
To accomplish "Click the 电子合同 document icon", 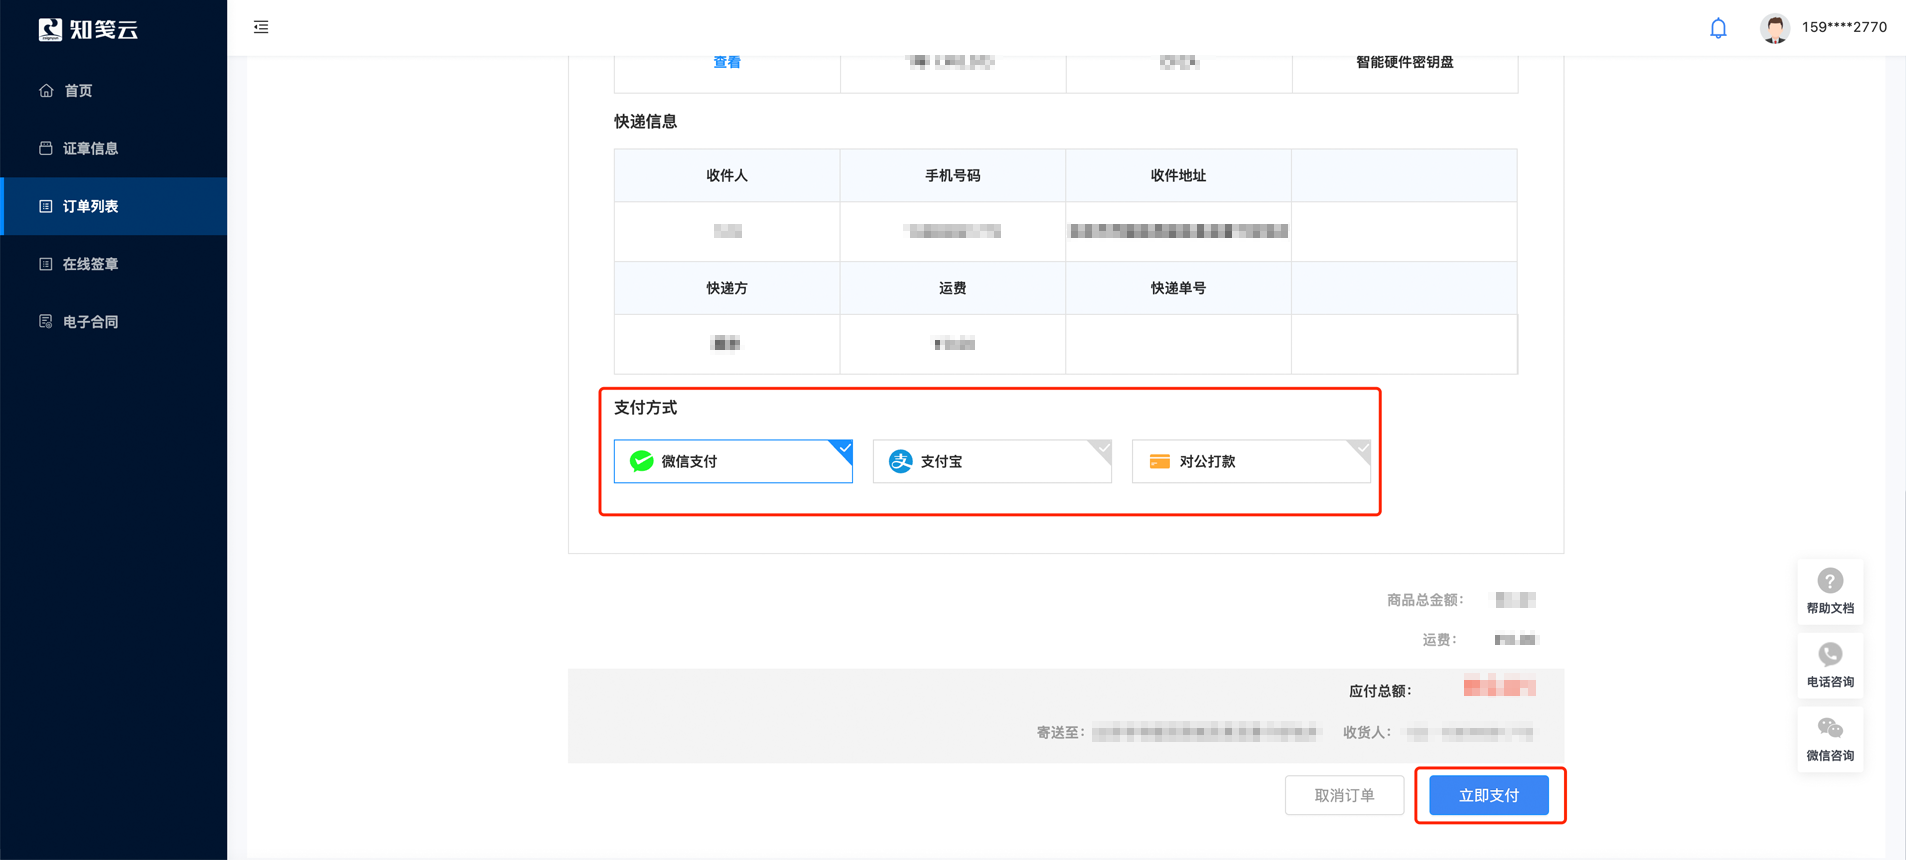I will tap(46, 322).
